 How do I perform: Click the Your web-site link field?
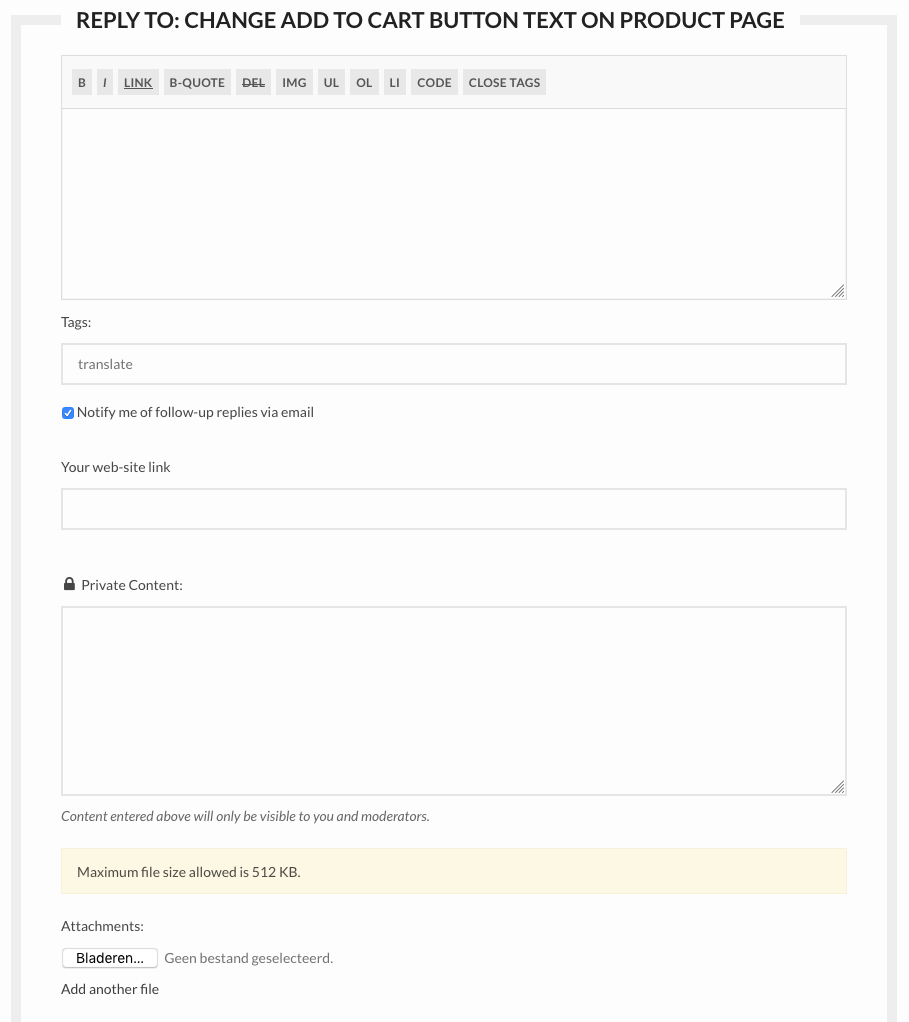[x=453, y=509]
